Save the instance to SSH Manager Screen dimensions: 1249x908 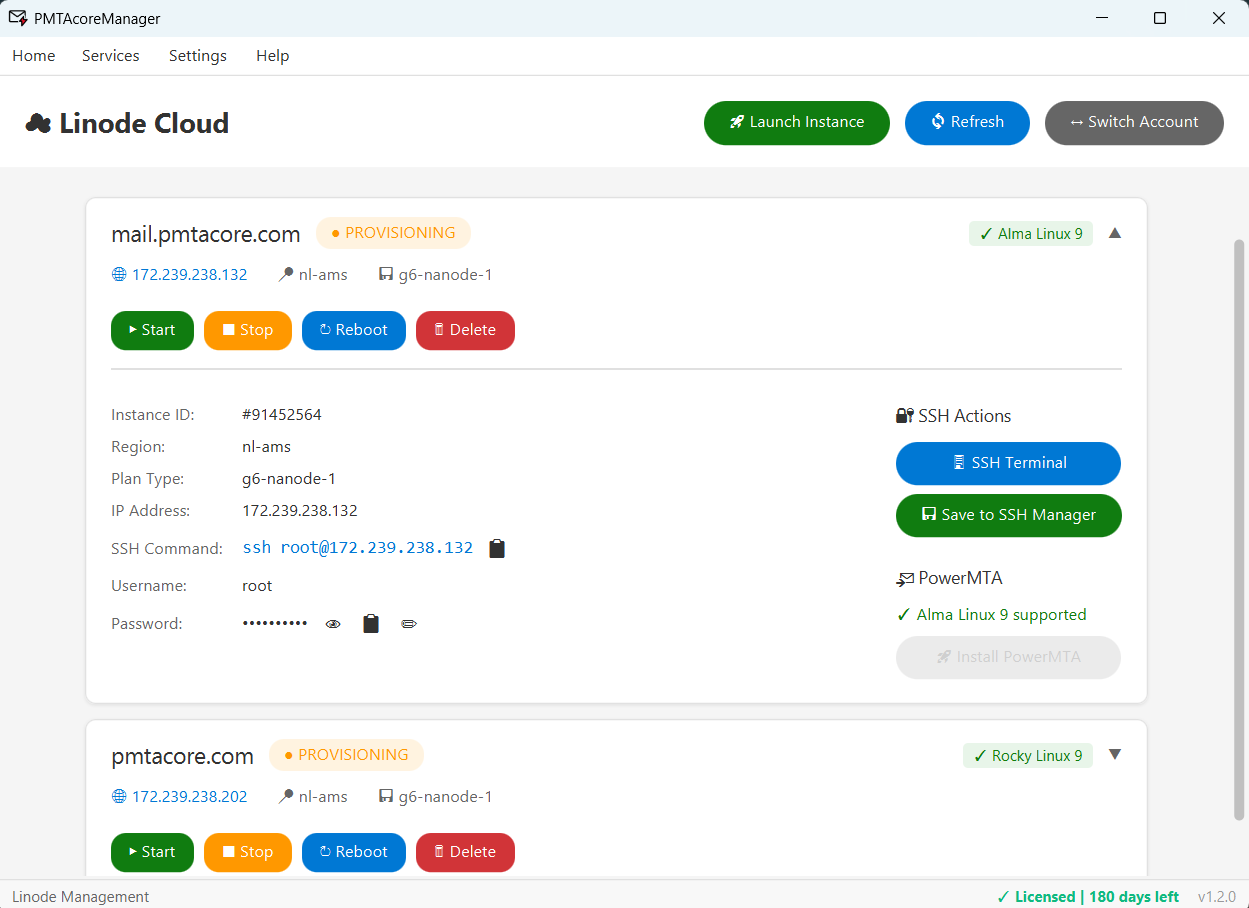tap(1008, 515)
